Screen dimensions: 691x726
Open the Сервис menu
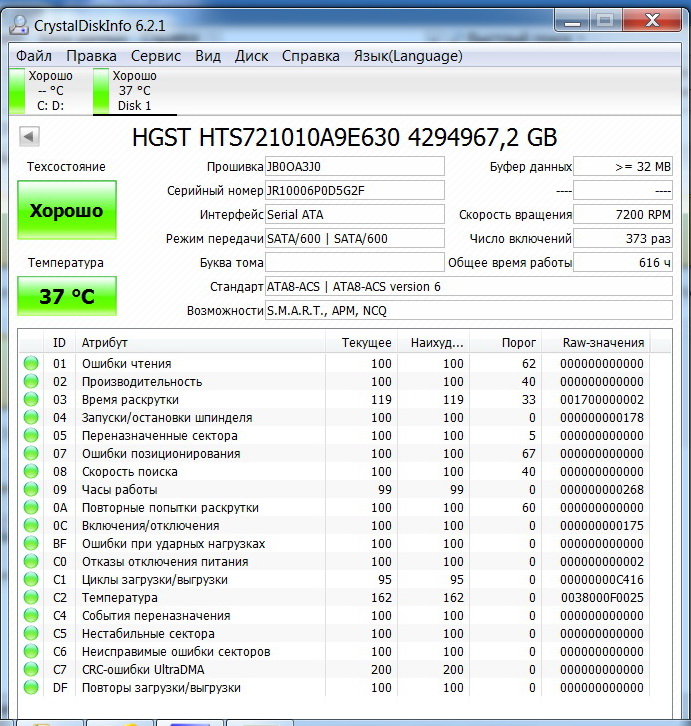156,56
